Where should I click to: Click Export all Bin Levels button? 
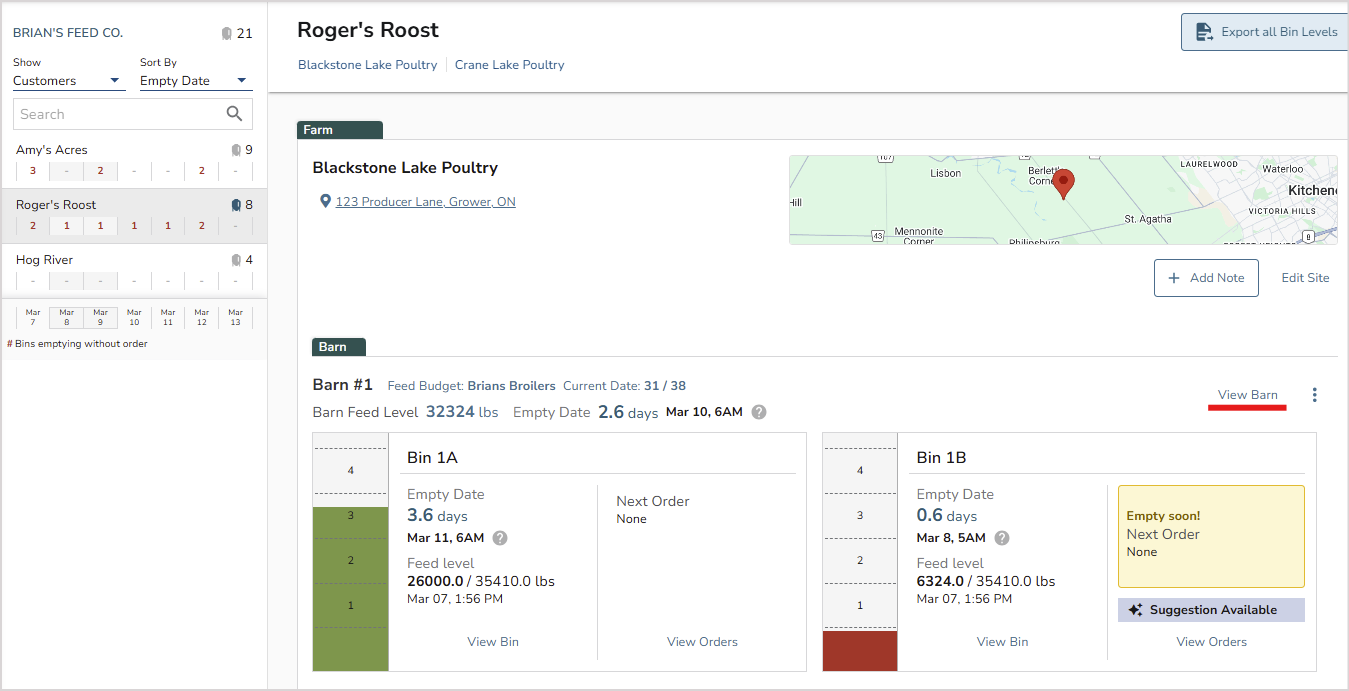tap(1266, 32)
